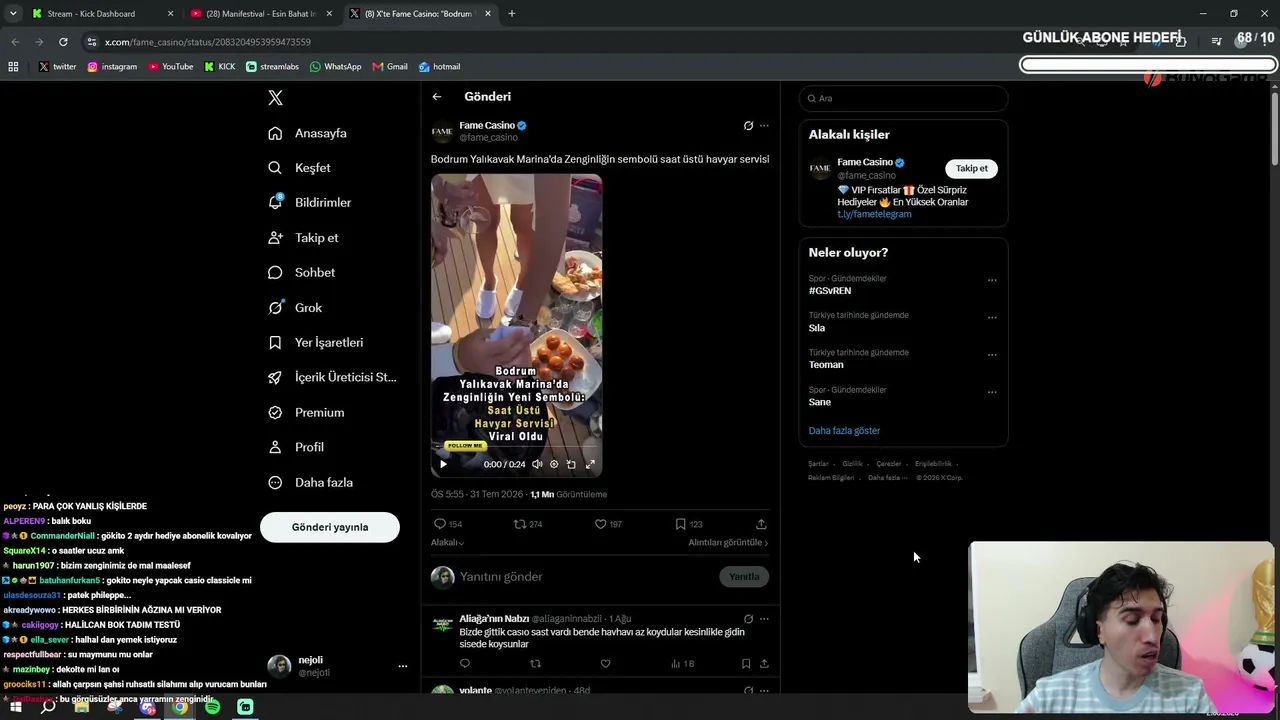Click the Gönderi yayınla button

click(330, 527)
